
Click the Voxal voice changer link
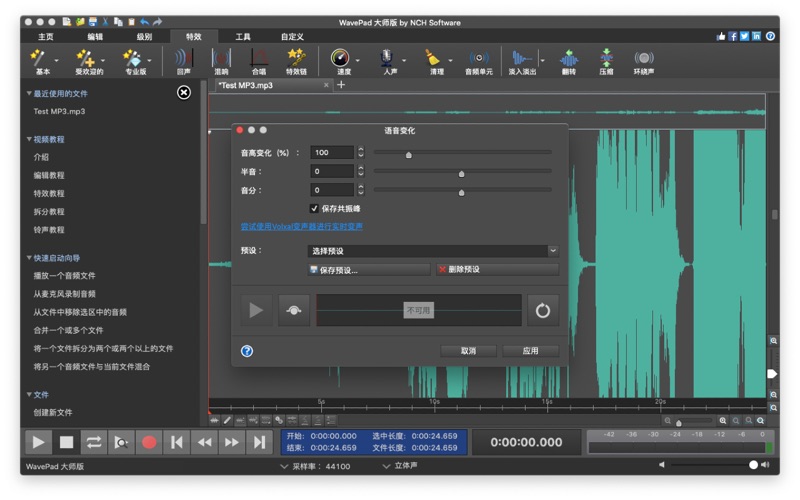(x=301, y=227)
